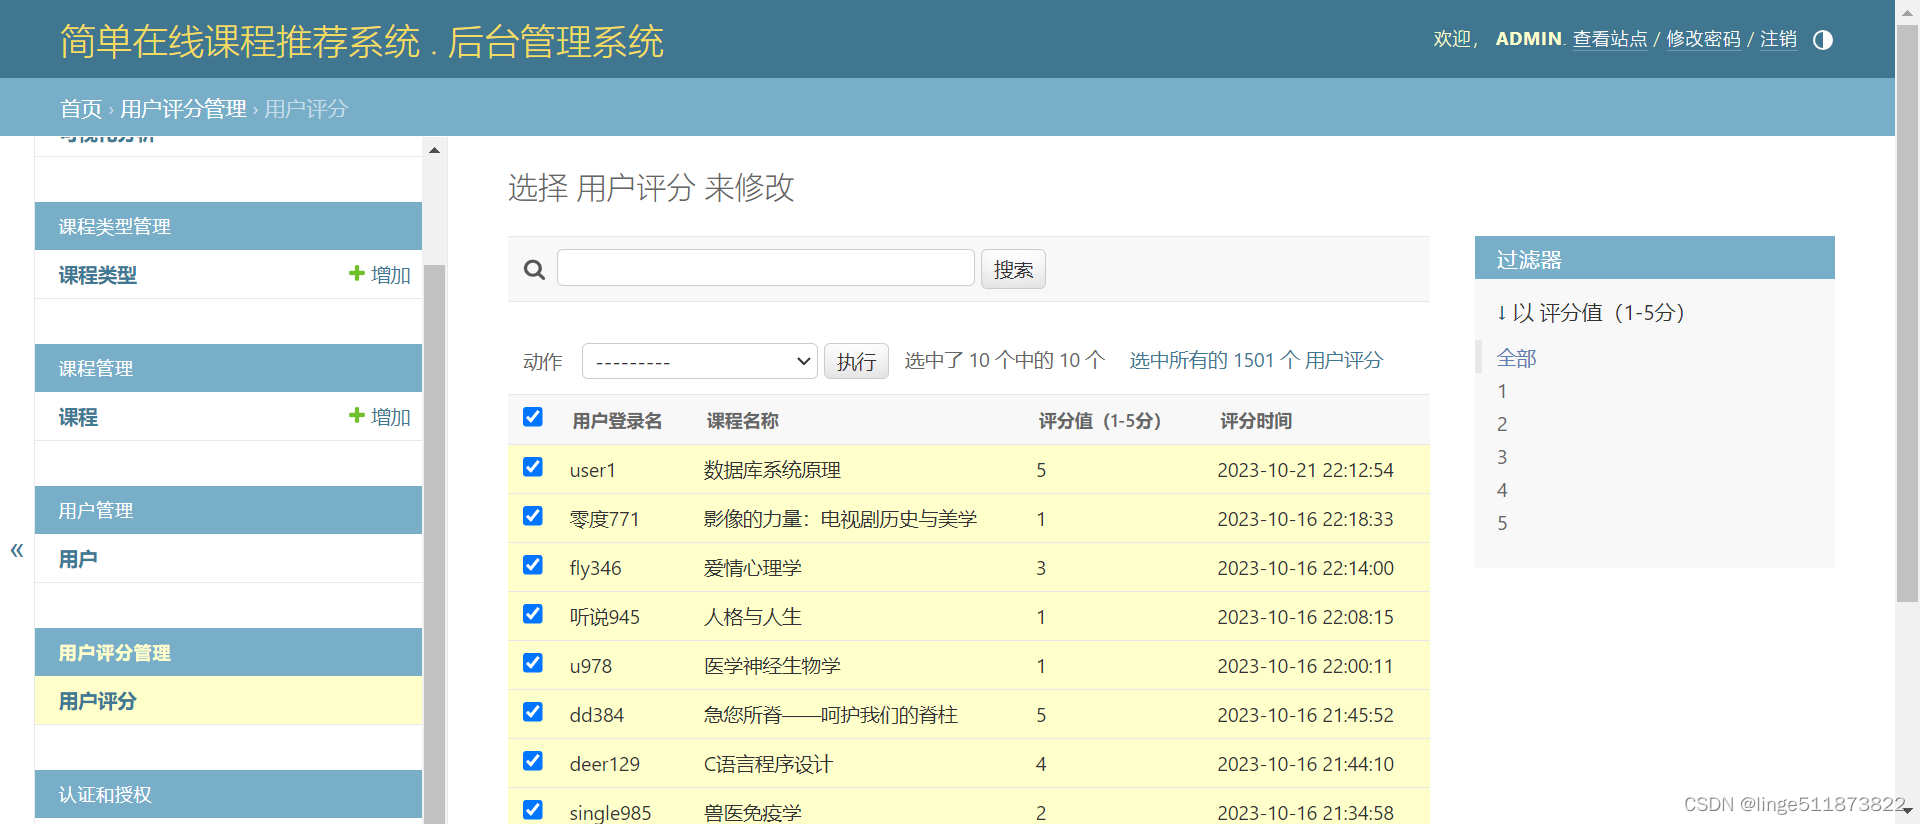Uncheck the row for dd384
Image resolution: width=1920 pixels, height=824 pixels.
533,712
